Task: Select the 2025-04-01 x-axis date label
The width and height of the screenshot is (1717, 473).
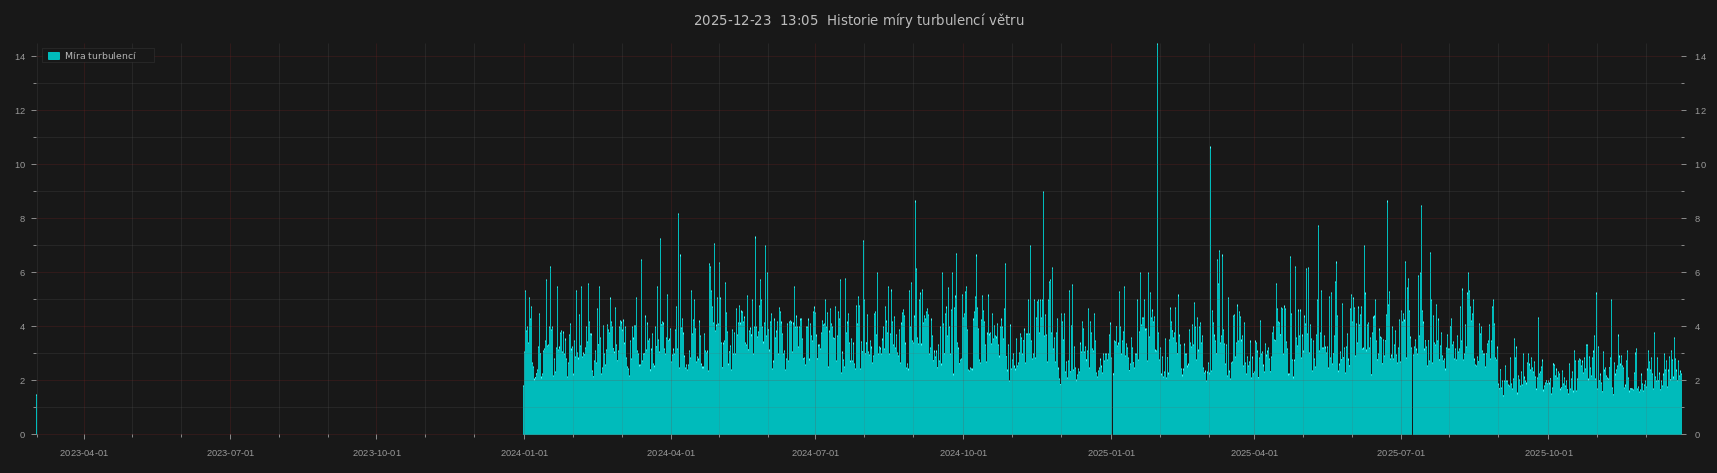Action: point(1255,453)
